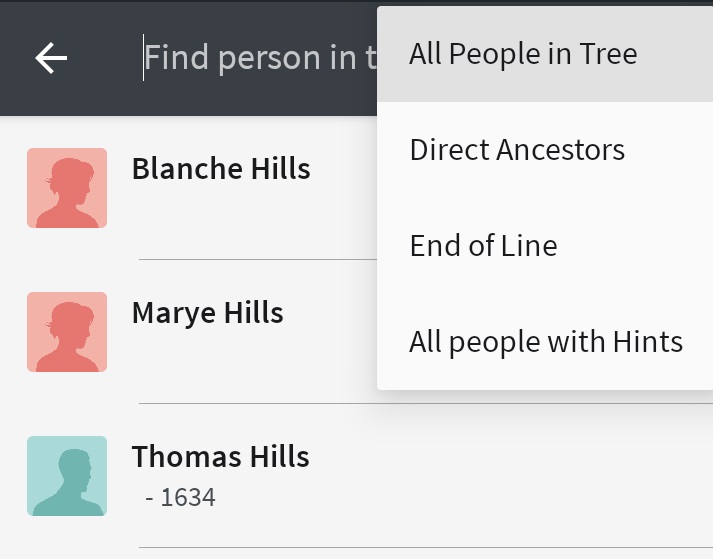Click the back arrow icon
Screen dimensions: 713x559
click(x=51, y=59)
